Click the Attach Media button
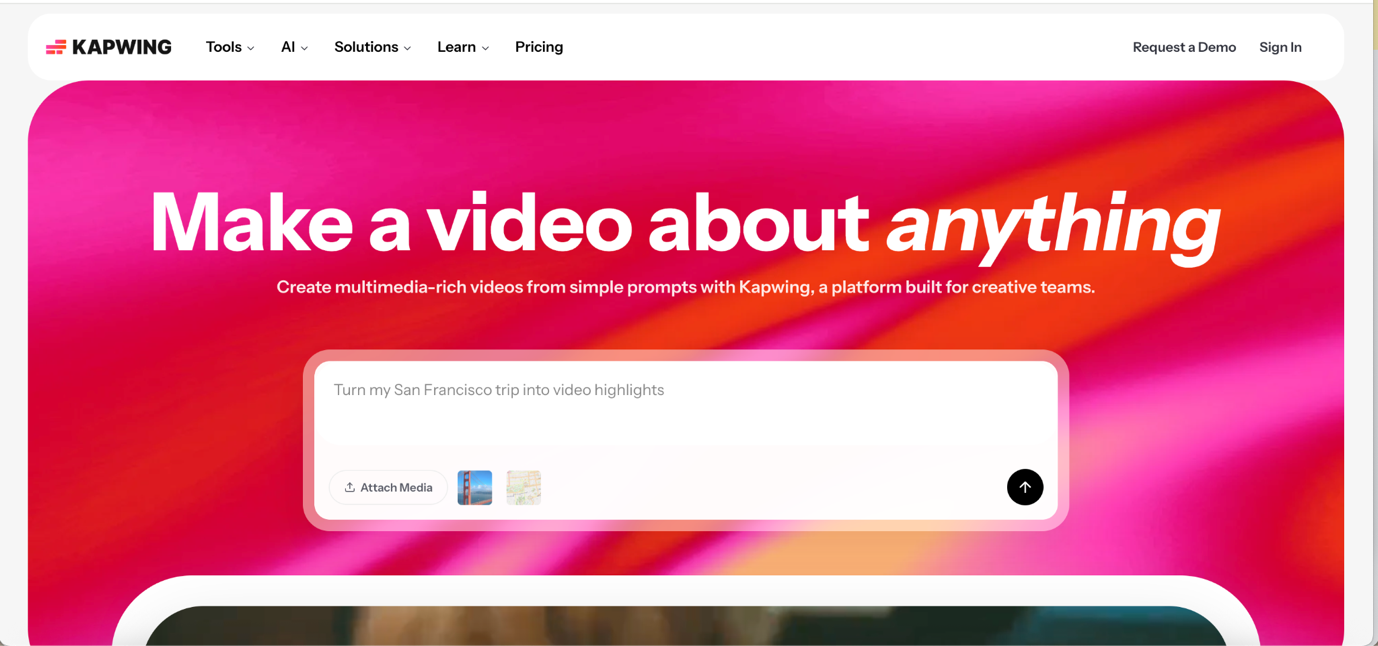1378x646 pixels. click(388, 487)
